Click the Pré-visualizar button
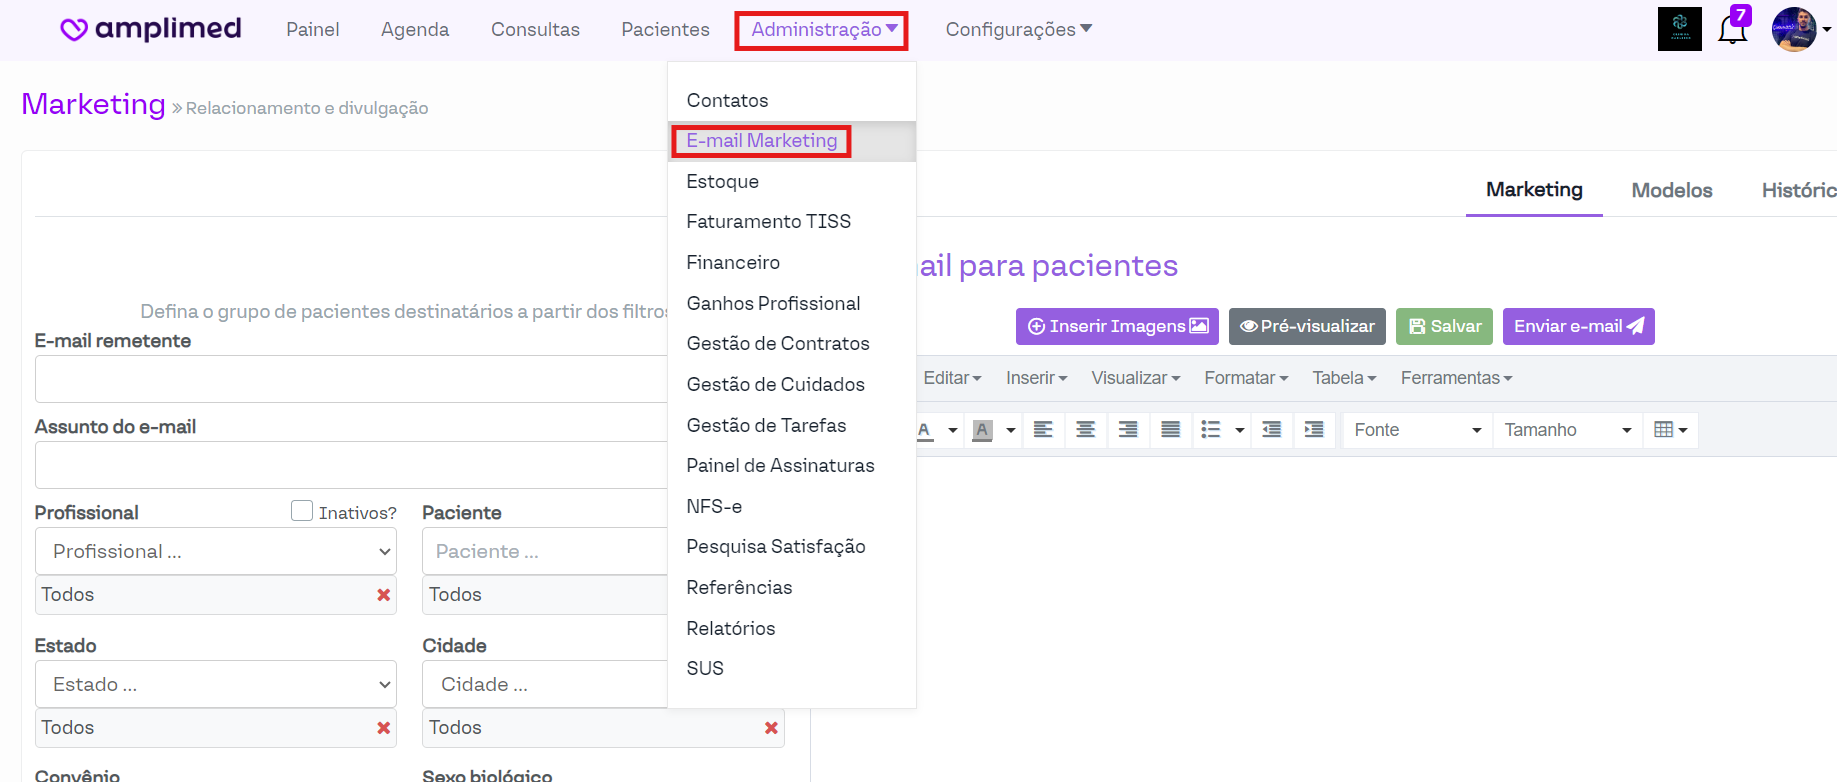 pos(1307,326)
